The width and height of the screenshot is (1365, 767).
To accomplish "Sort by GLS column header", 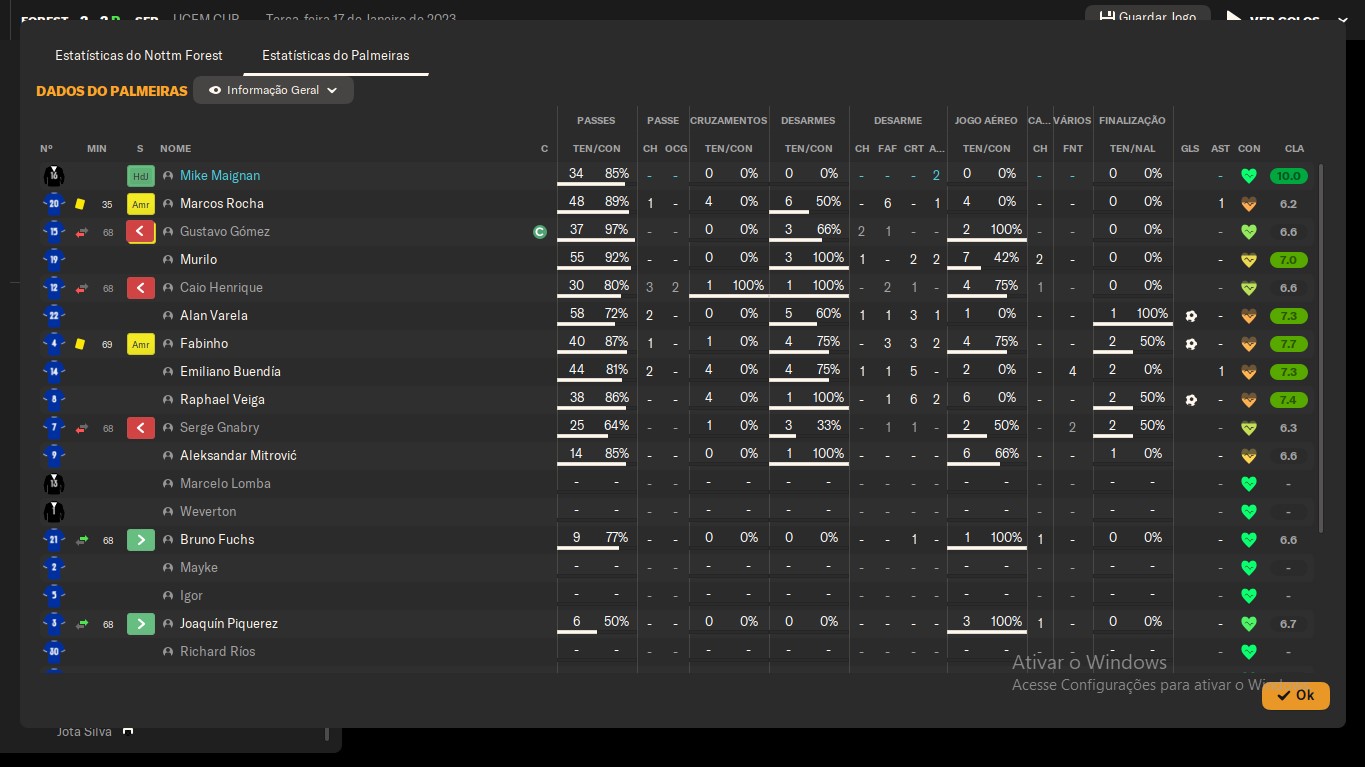I will 1190,148.
